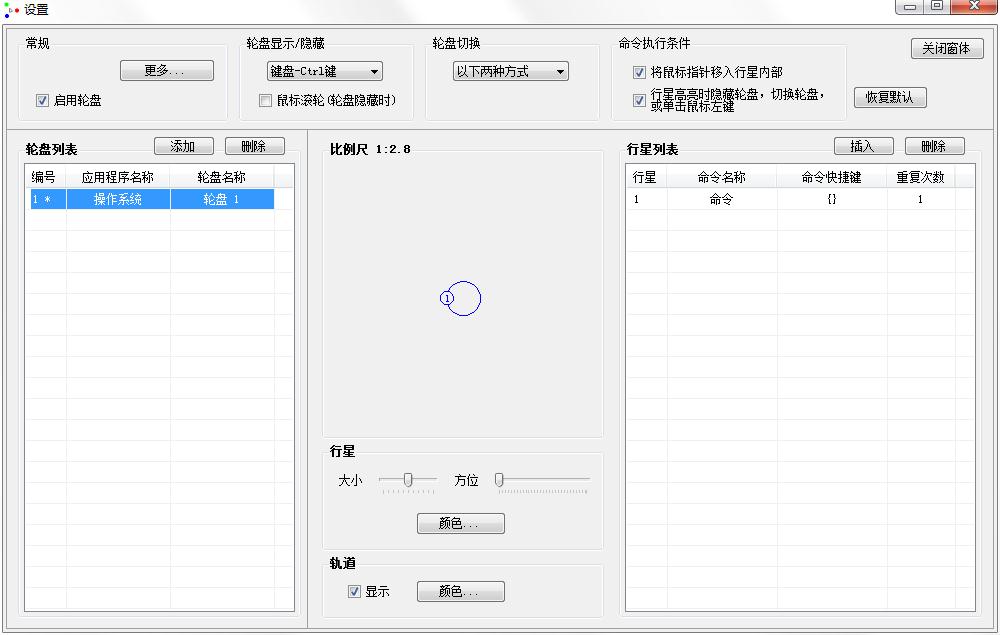Screen dimensions: 1000x635
Task: Enable the 鼠标滚轮 checkbox
Action: tap(265, 100)
